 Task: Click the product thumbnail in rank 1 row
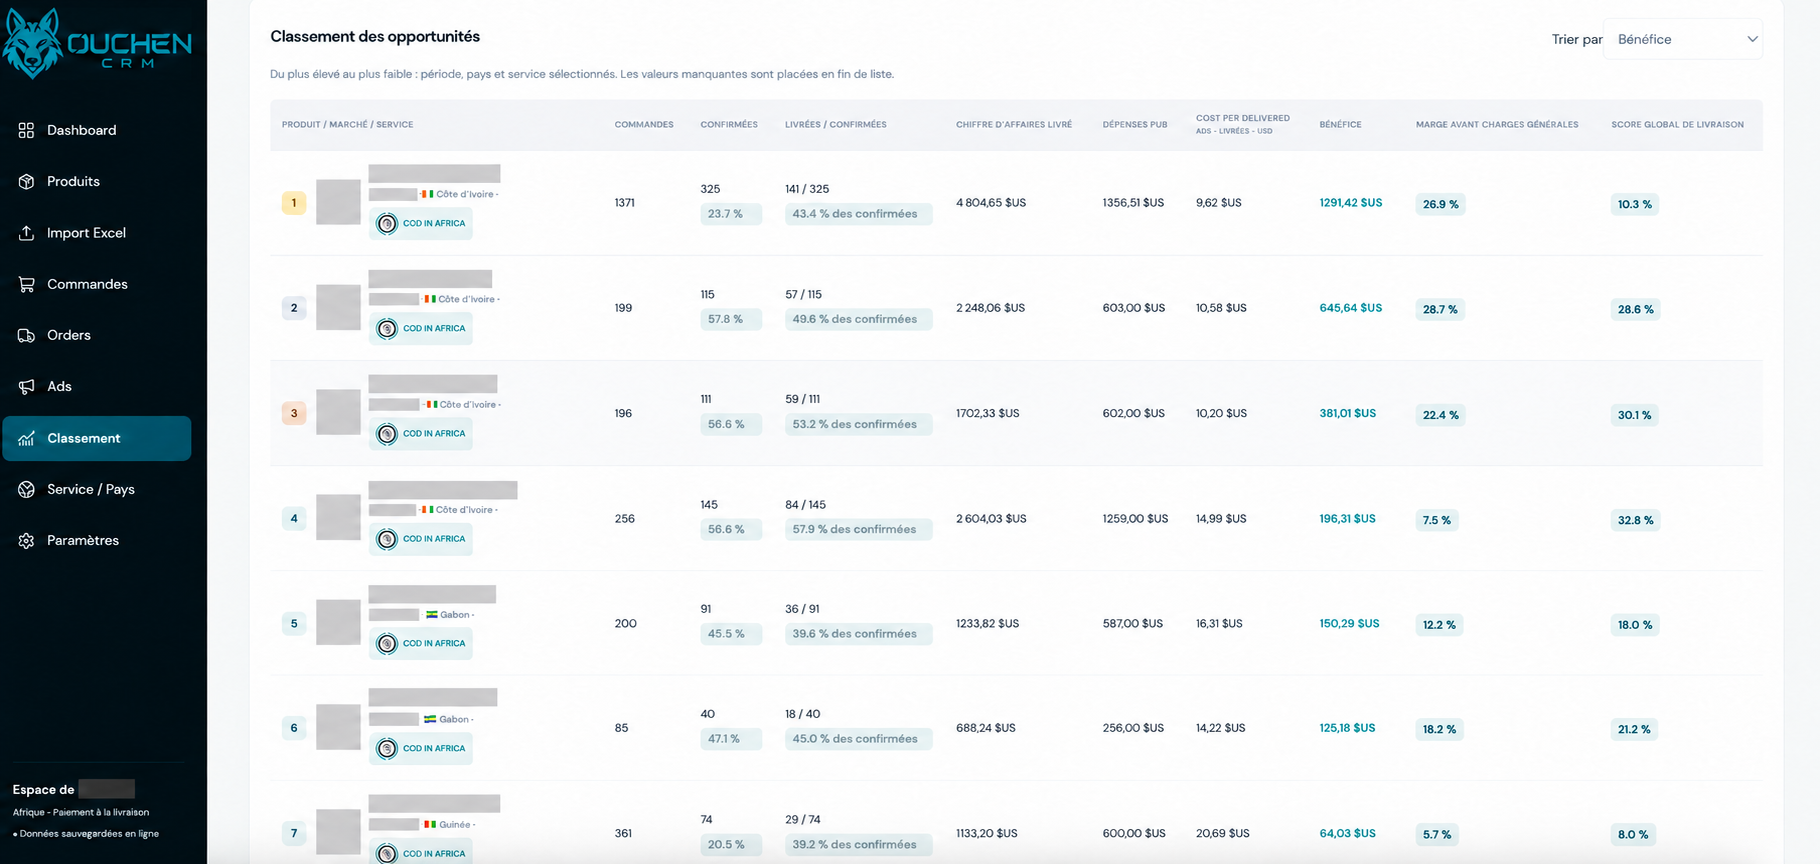click(x=338, y=202)
